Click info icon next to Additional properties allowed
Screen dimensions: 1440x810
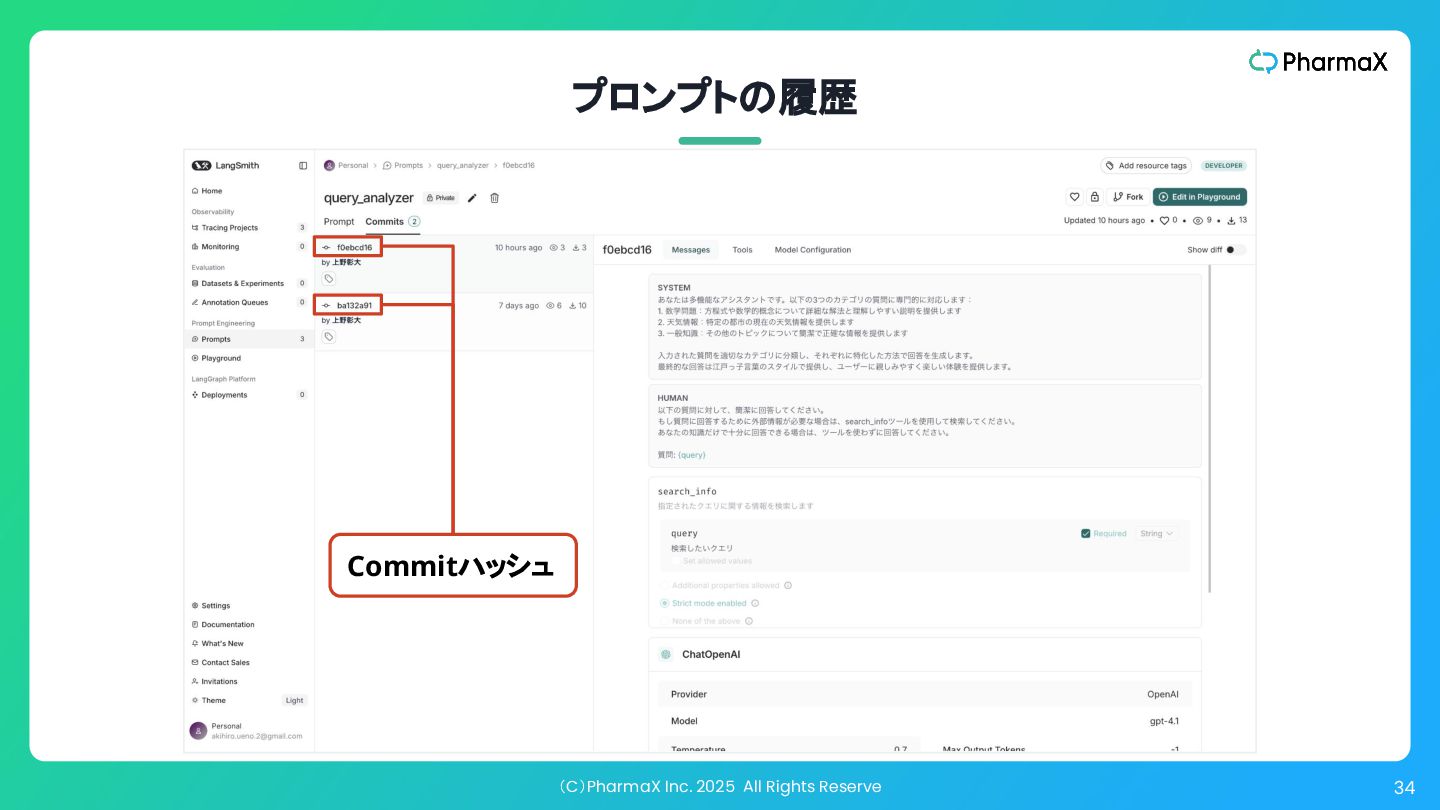click(x=788, y=585)
